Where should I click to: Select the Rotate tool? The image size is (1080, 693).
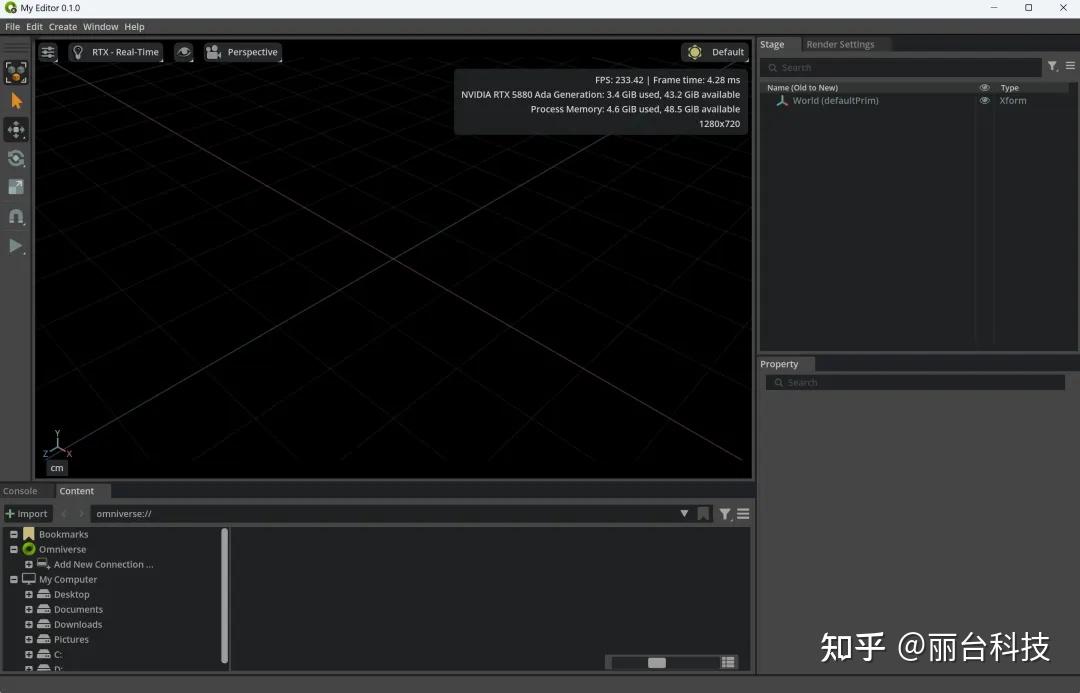coord(16,158)
